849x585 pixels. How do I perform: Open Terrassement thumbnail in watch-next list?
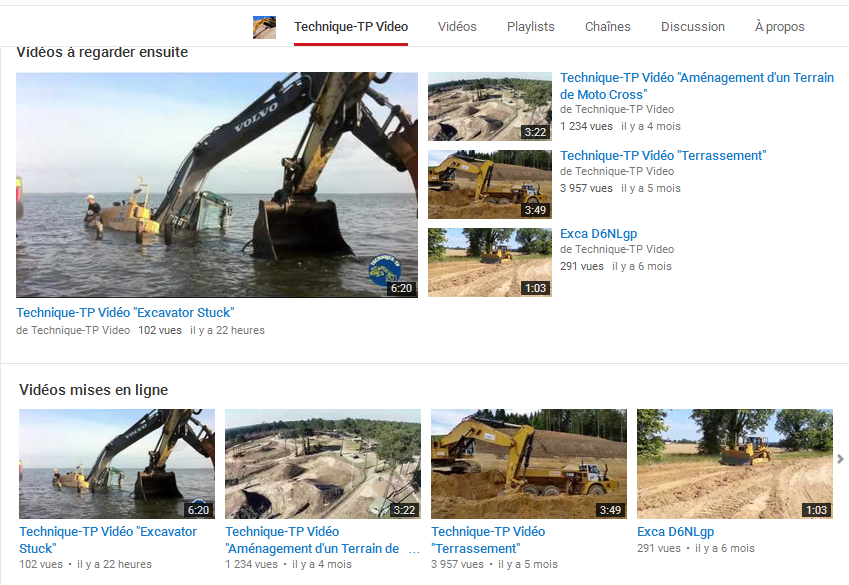pos(489,184)
